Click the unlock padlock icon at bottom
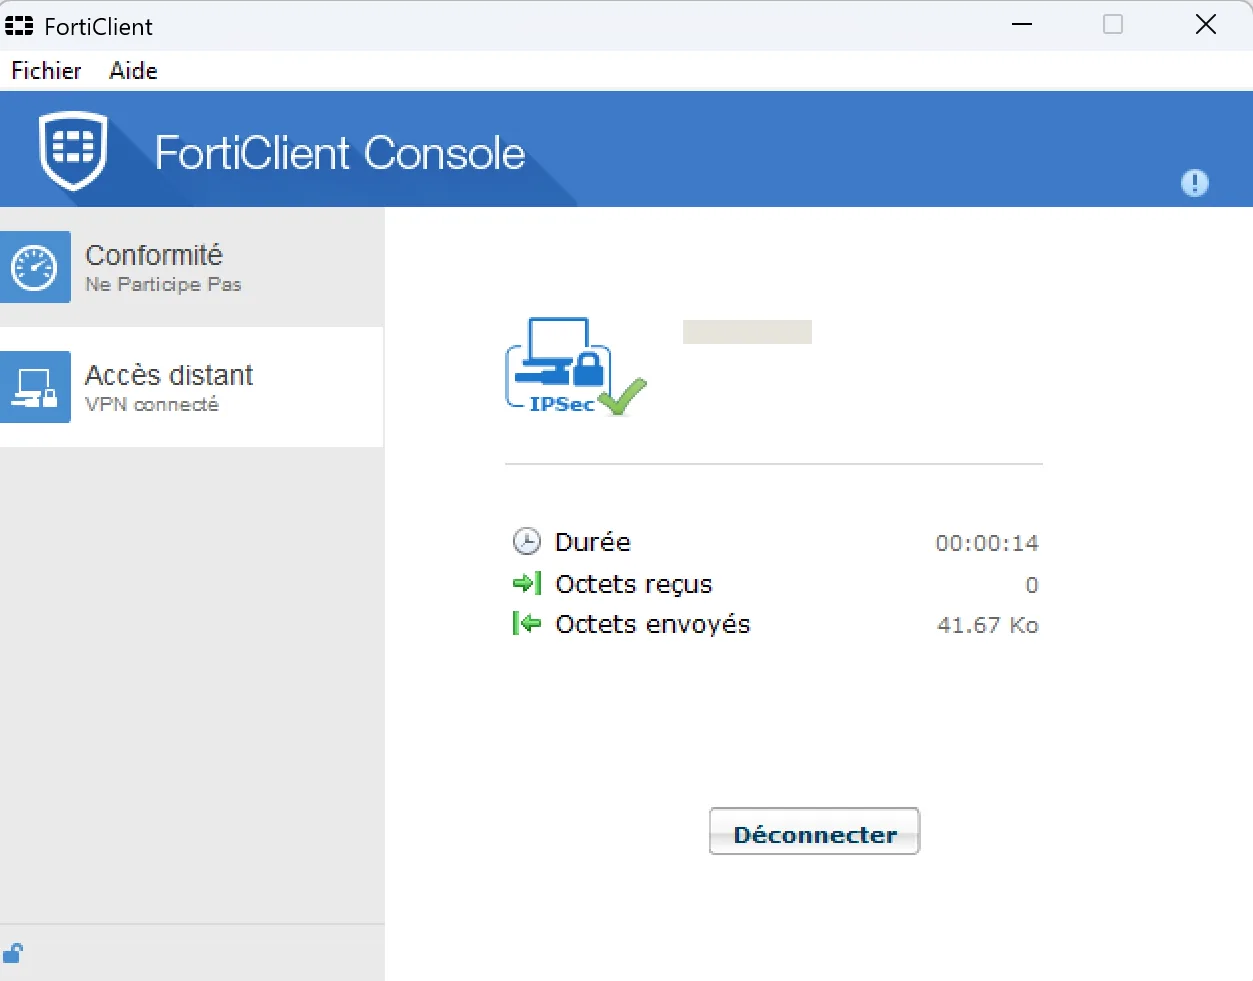This screenshot has width=1253, height=981. pyautogui.click(x=13, y=953)
